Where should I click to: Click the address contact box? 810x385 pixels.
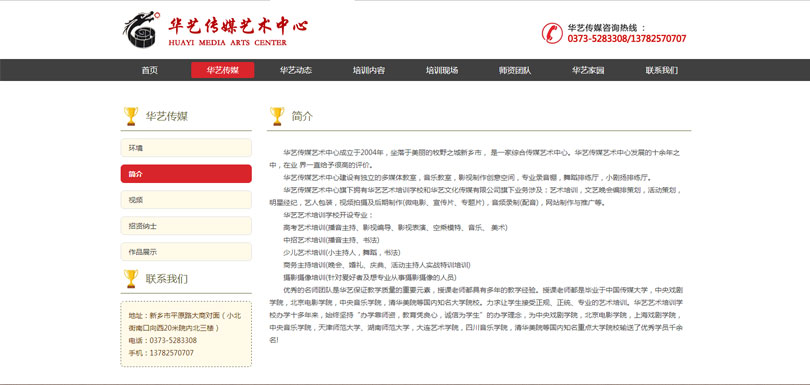pyautogui.click(x=186, y=334)
